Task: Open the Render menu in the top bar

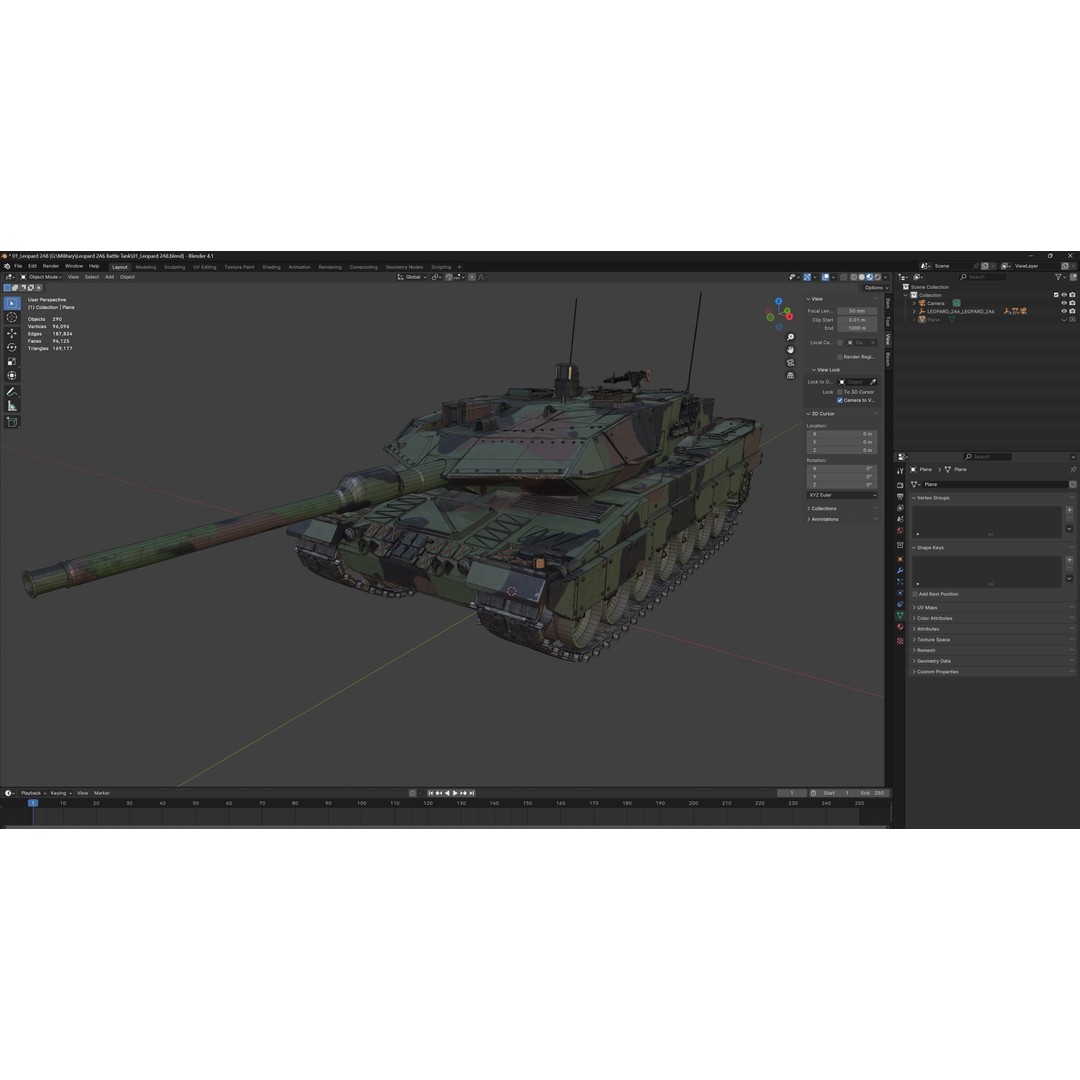Action: (50, 266)
